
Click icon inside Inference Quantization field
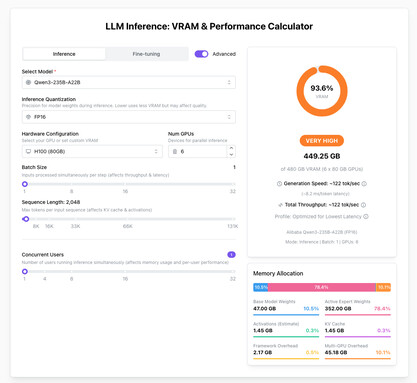pos(28,117)
